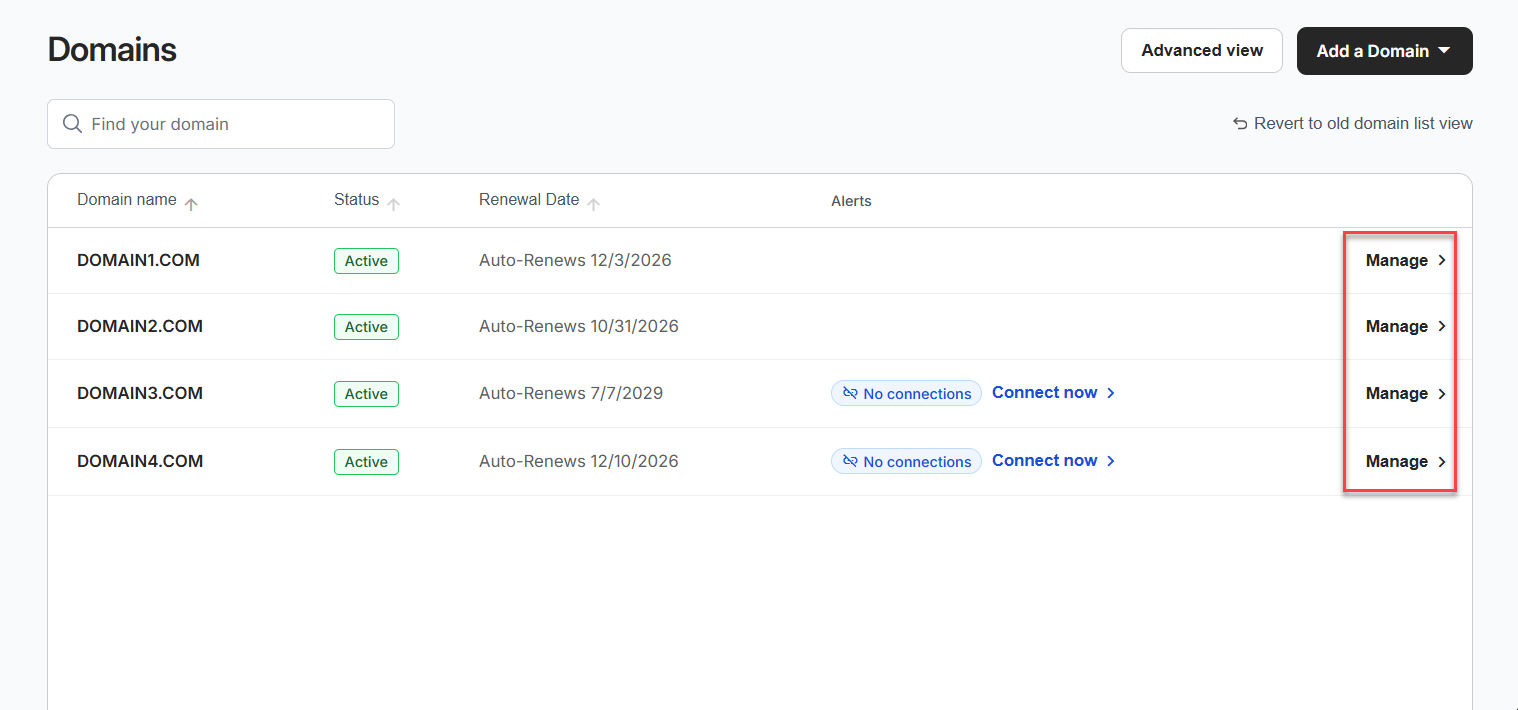Revert to old domain list view
1518x710 pixels.
coord(1352,124)
